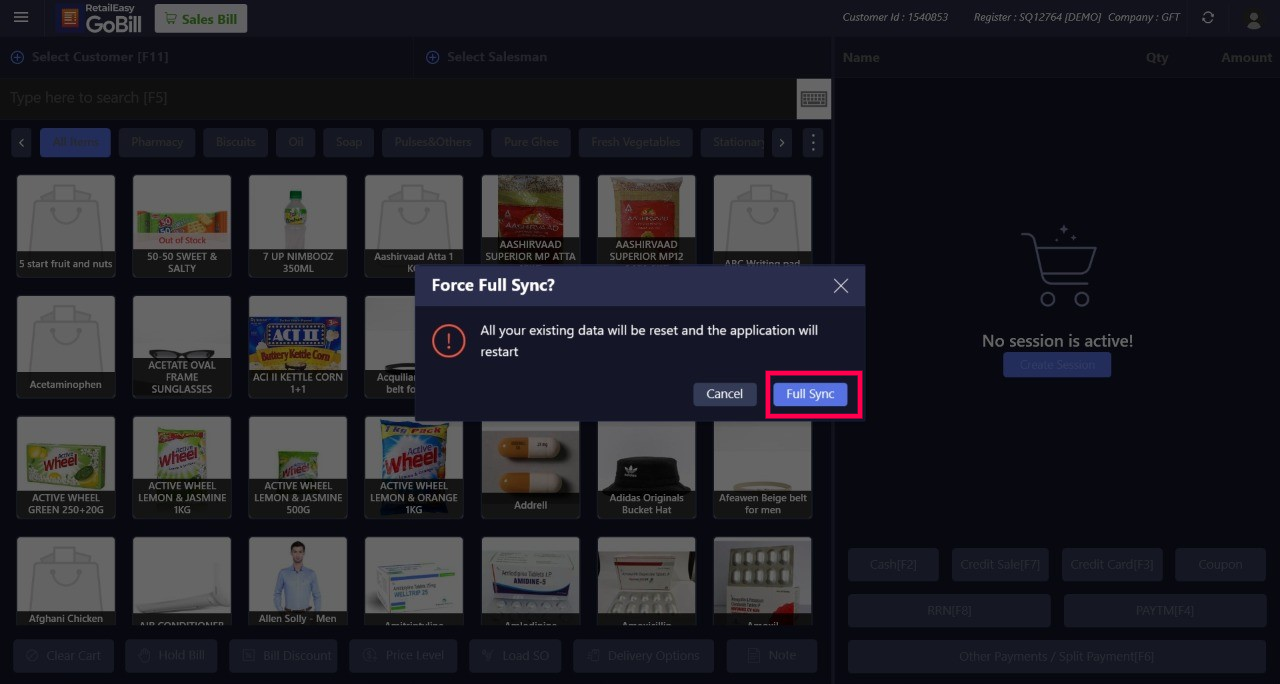Open the user profile icon

point(1252,18)
